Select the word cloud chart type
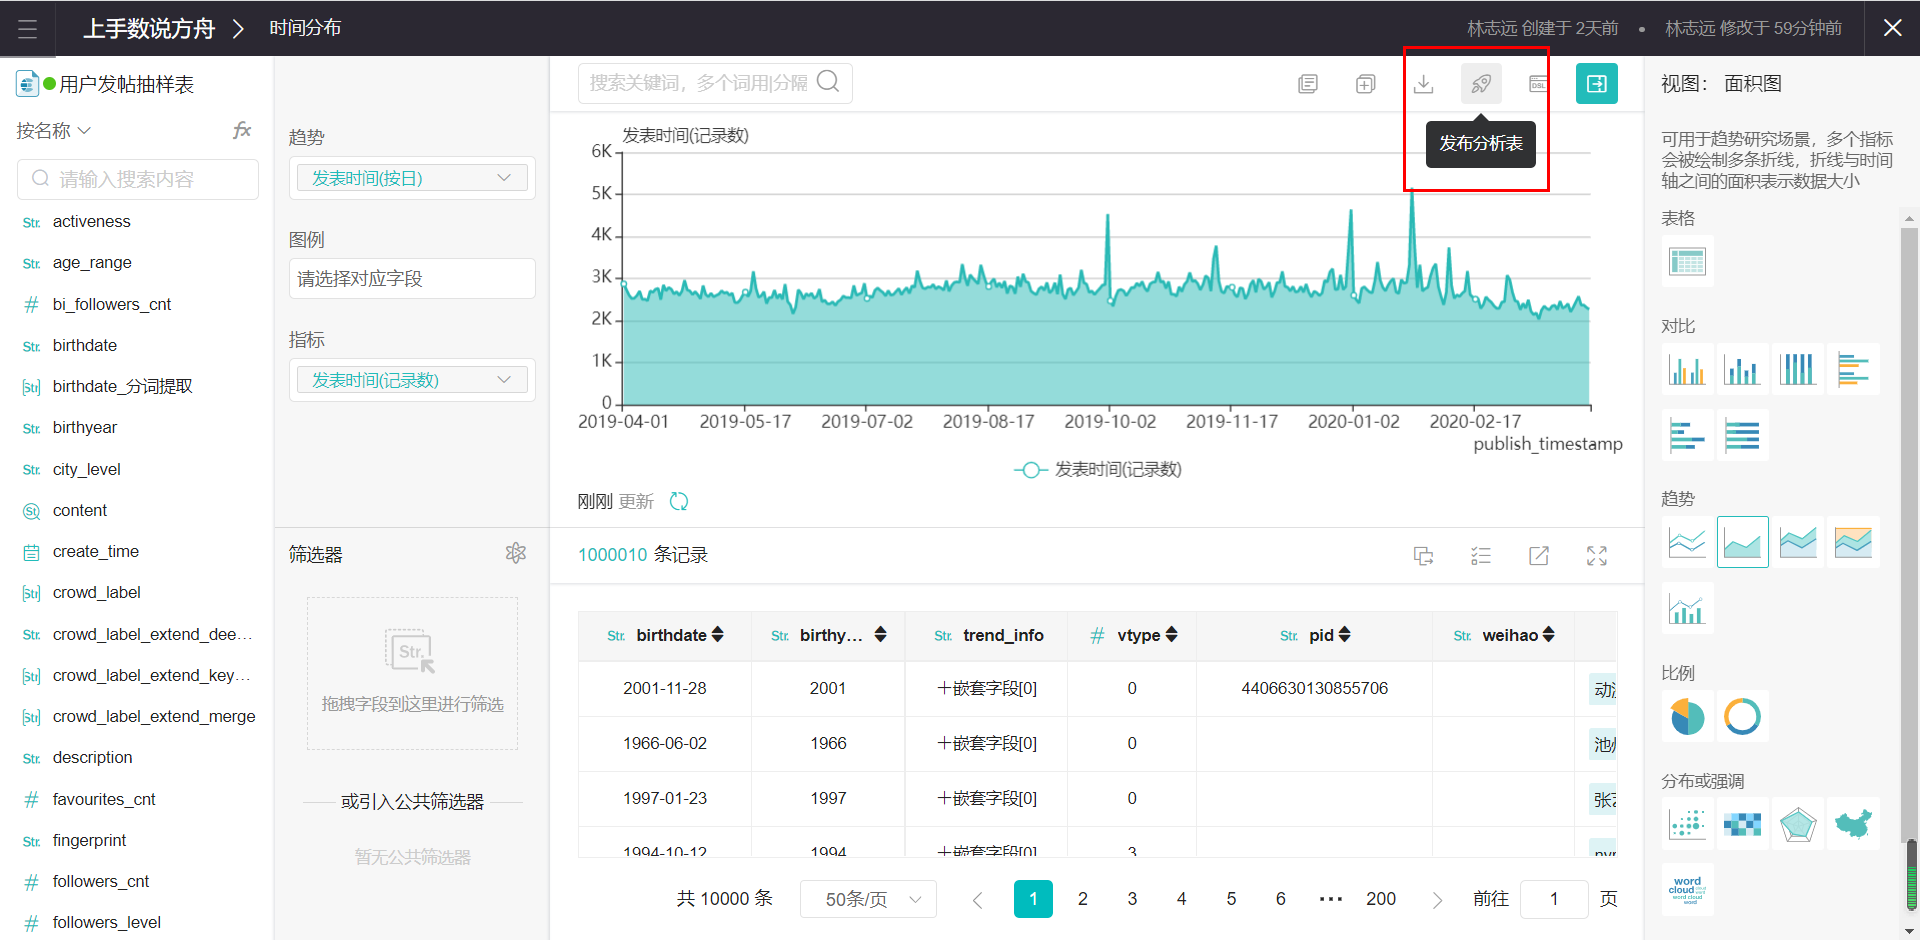Image resolution: width=1920 pixels, height=940 pixels. point(1688,890)
